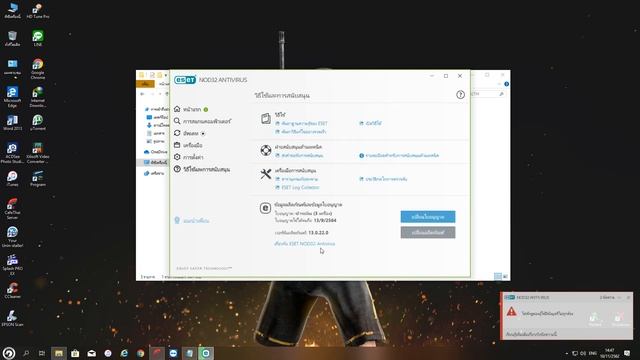Open HD Tune Pro desktop shortcut
Image resolution: width=640 pixels, height=360 pixels.
[38, 11]
